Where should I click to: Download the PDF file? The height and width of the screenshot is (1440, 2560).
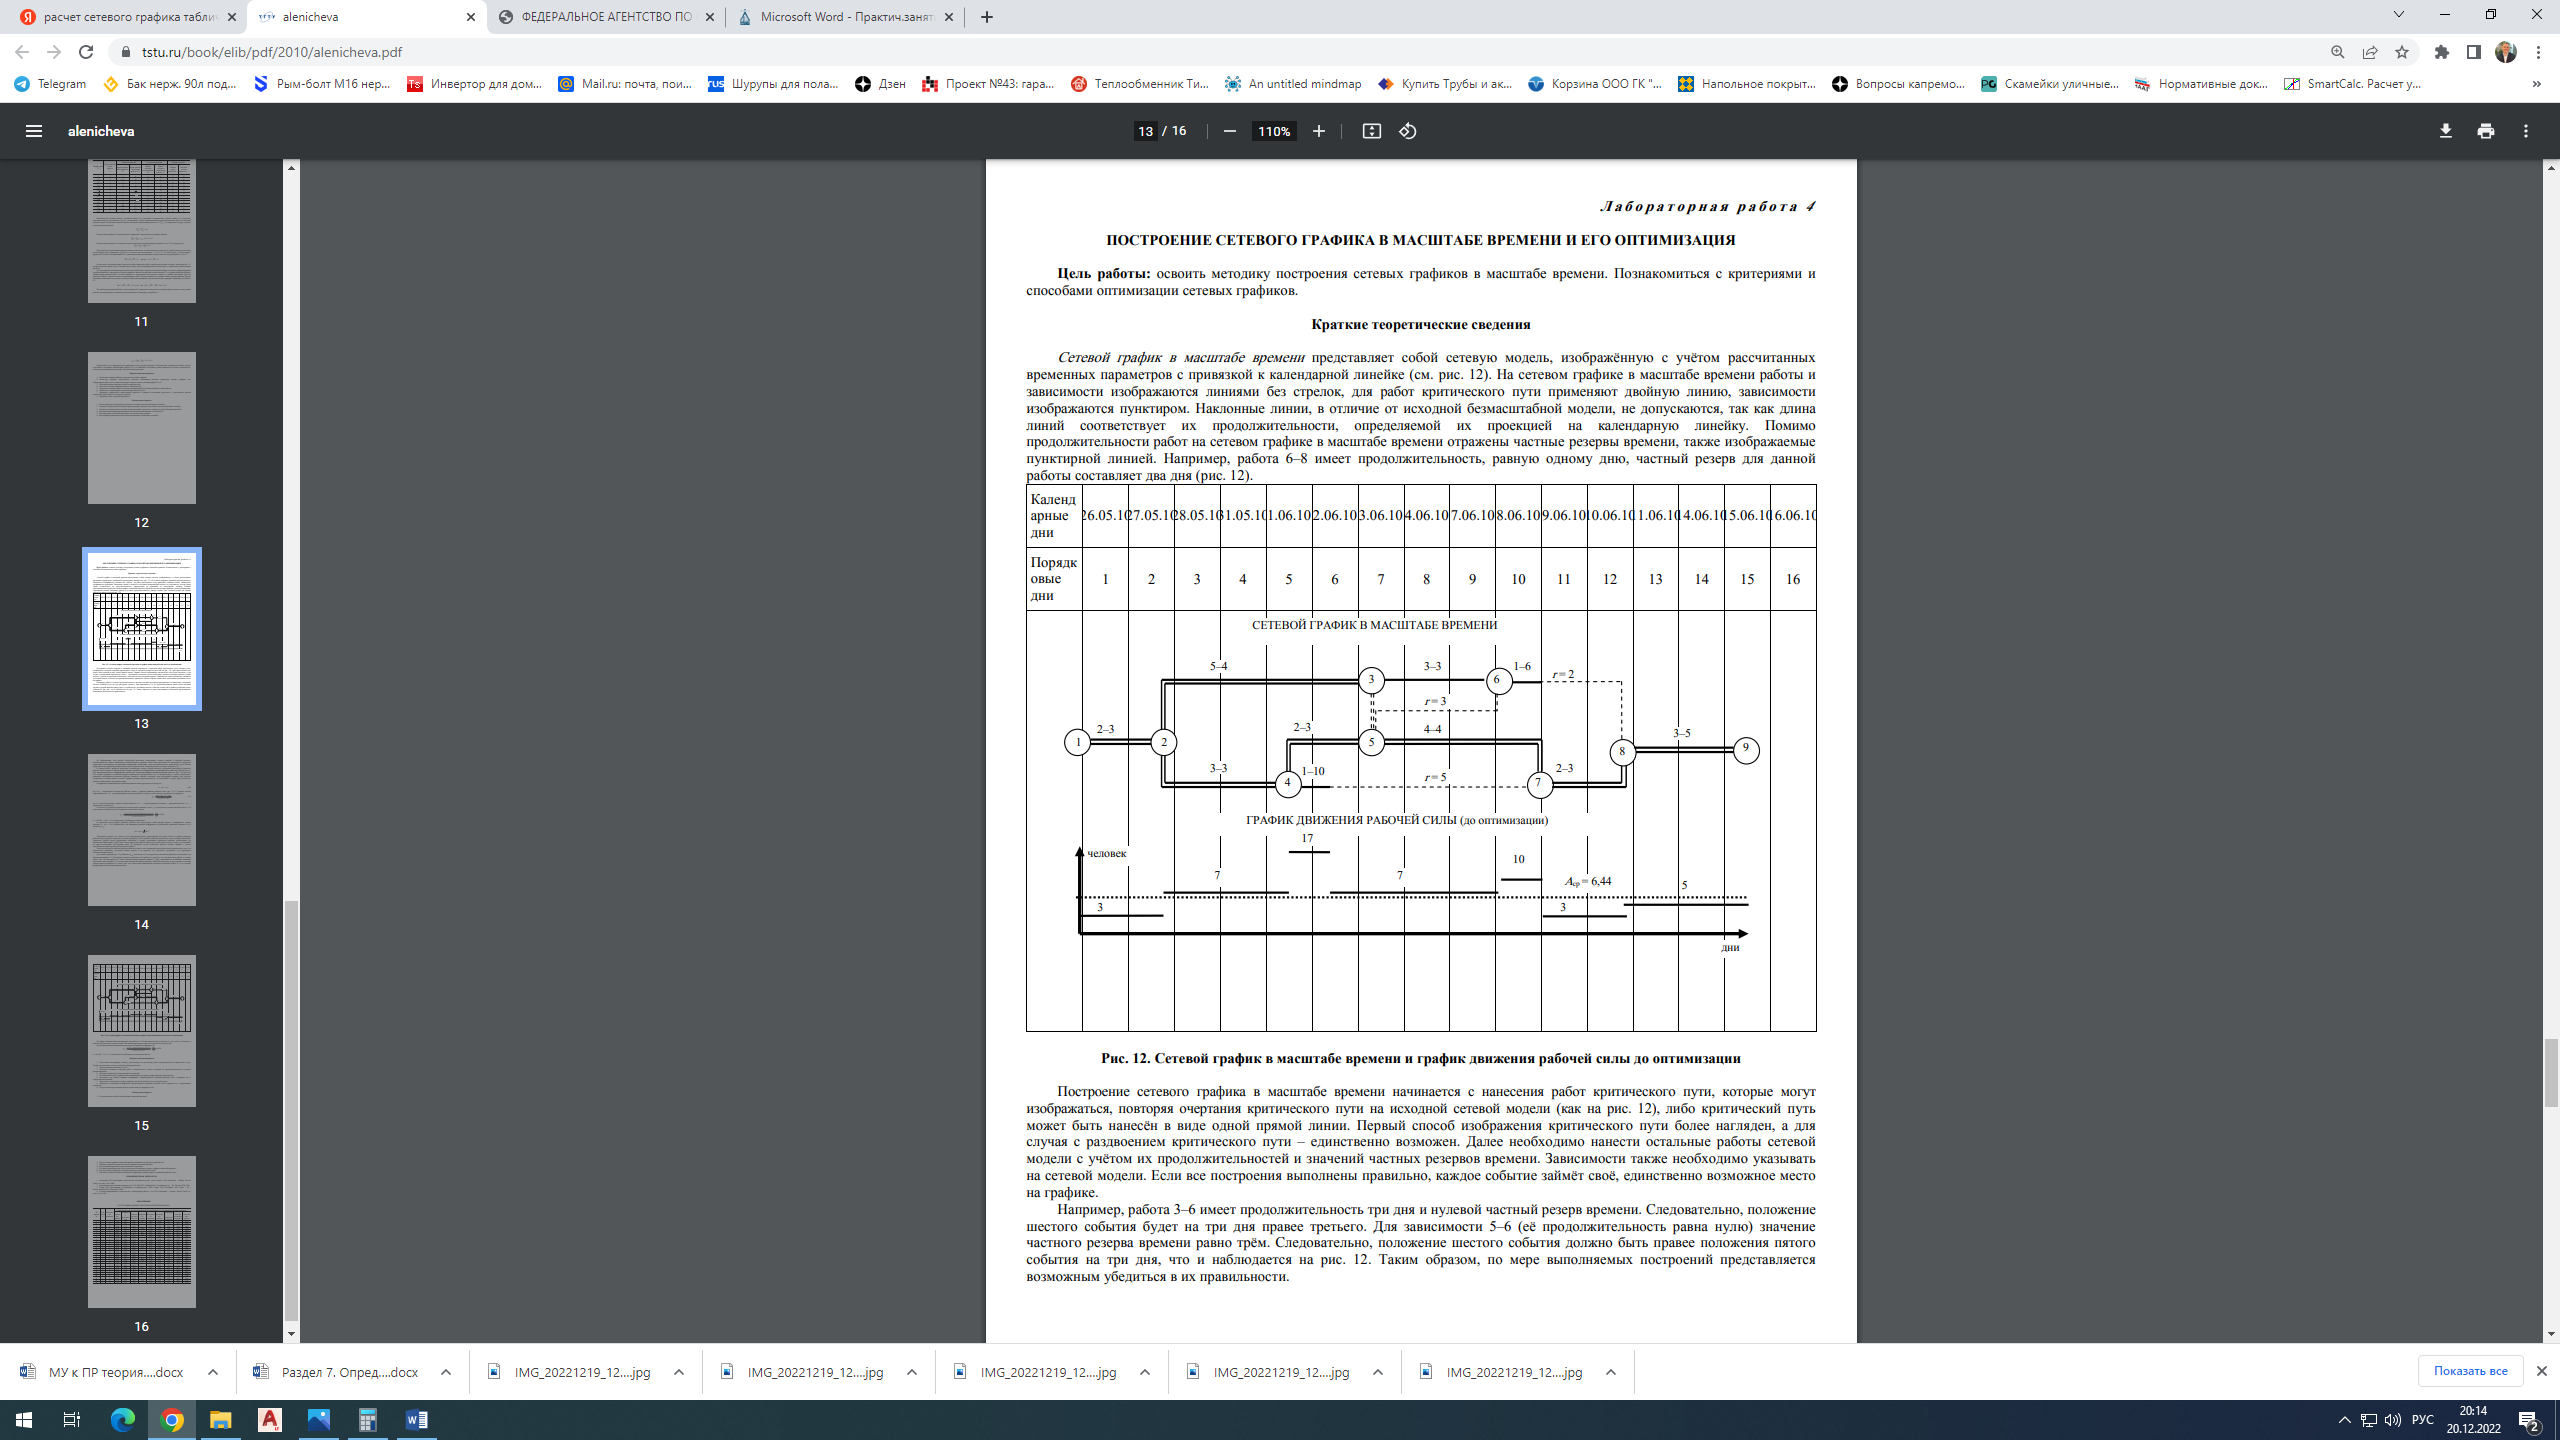(x=2446, y=131)
